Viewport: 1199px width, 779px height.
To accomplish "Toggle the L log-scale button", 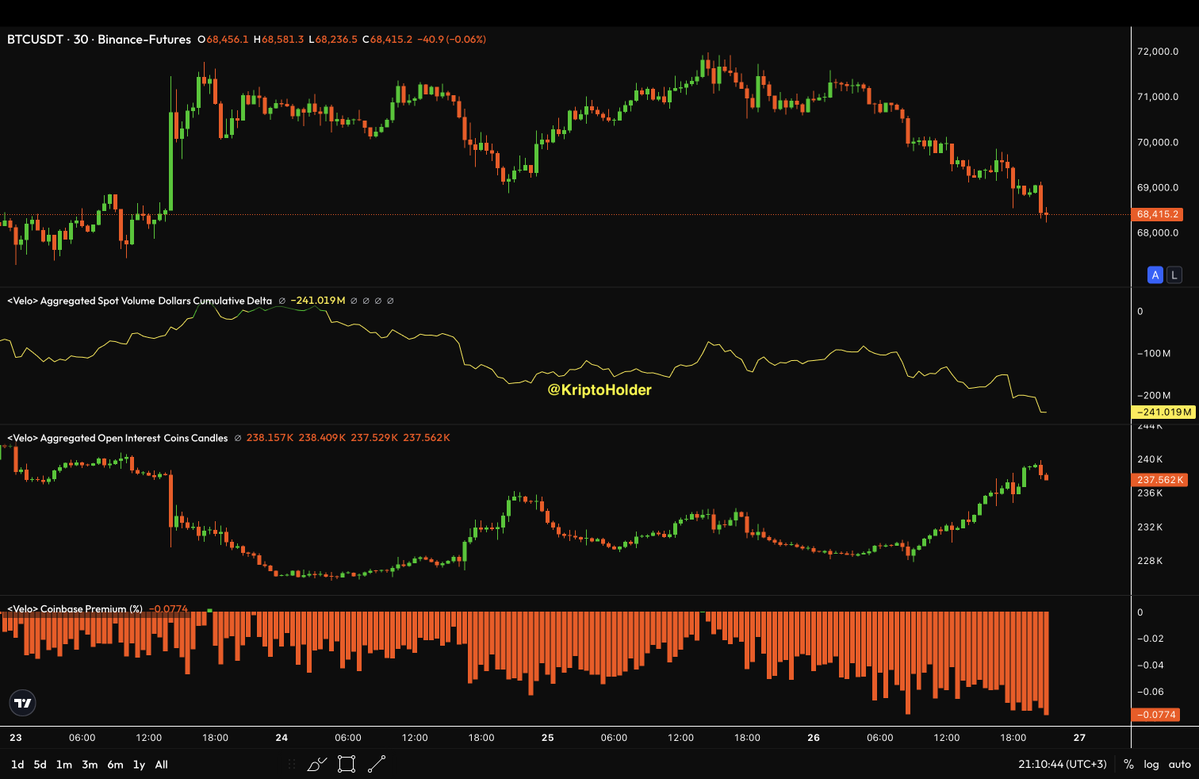I will click(x=1174, y=275).
